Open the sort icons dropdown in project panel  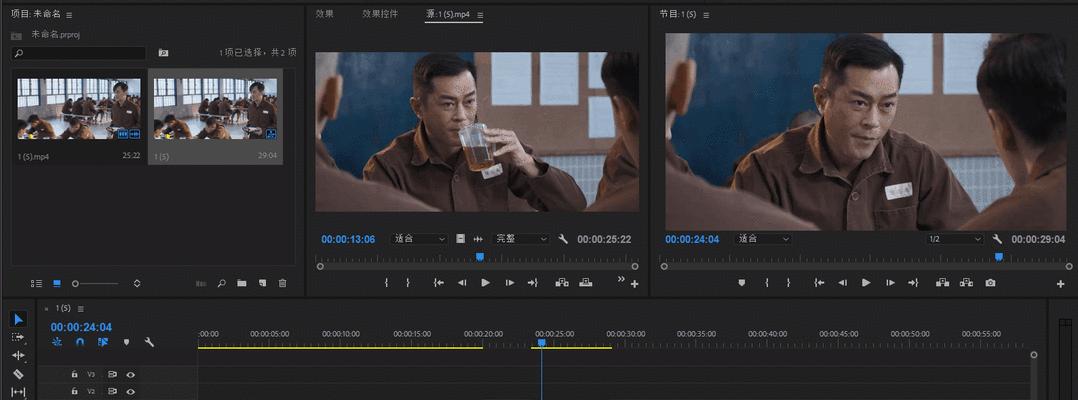pos(137,283)
